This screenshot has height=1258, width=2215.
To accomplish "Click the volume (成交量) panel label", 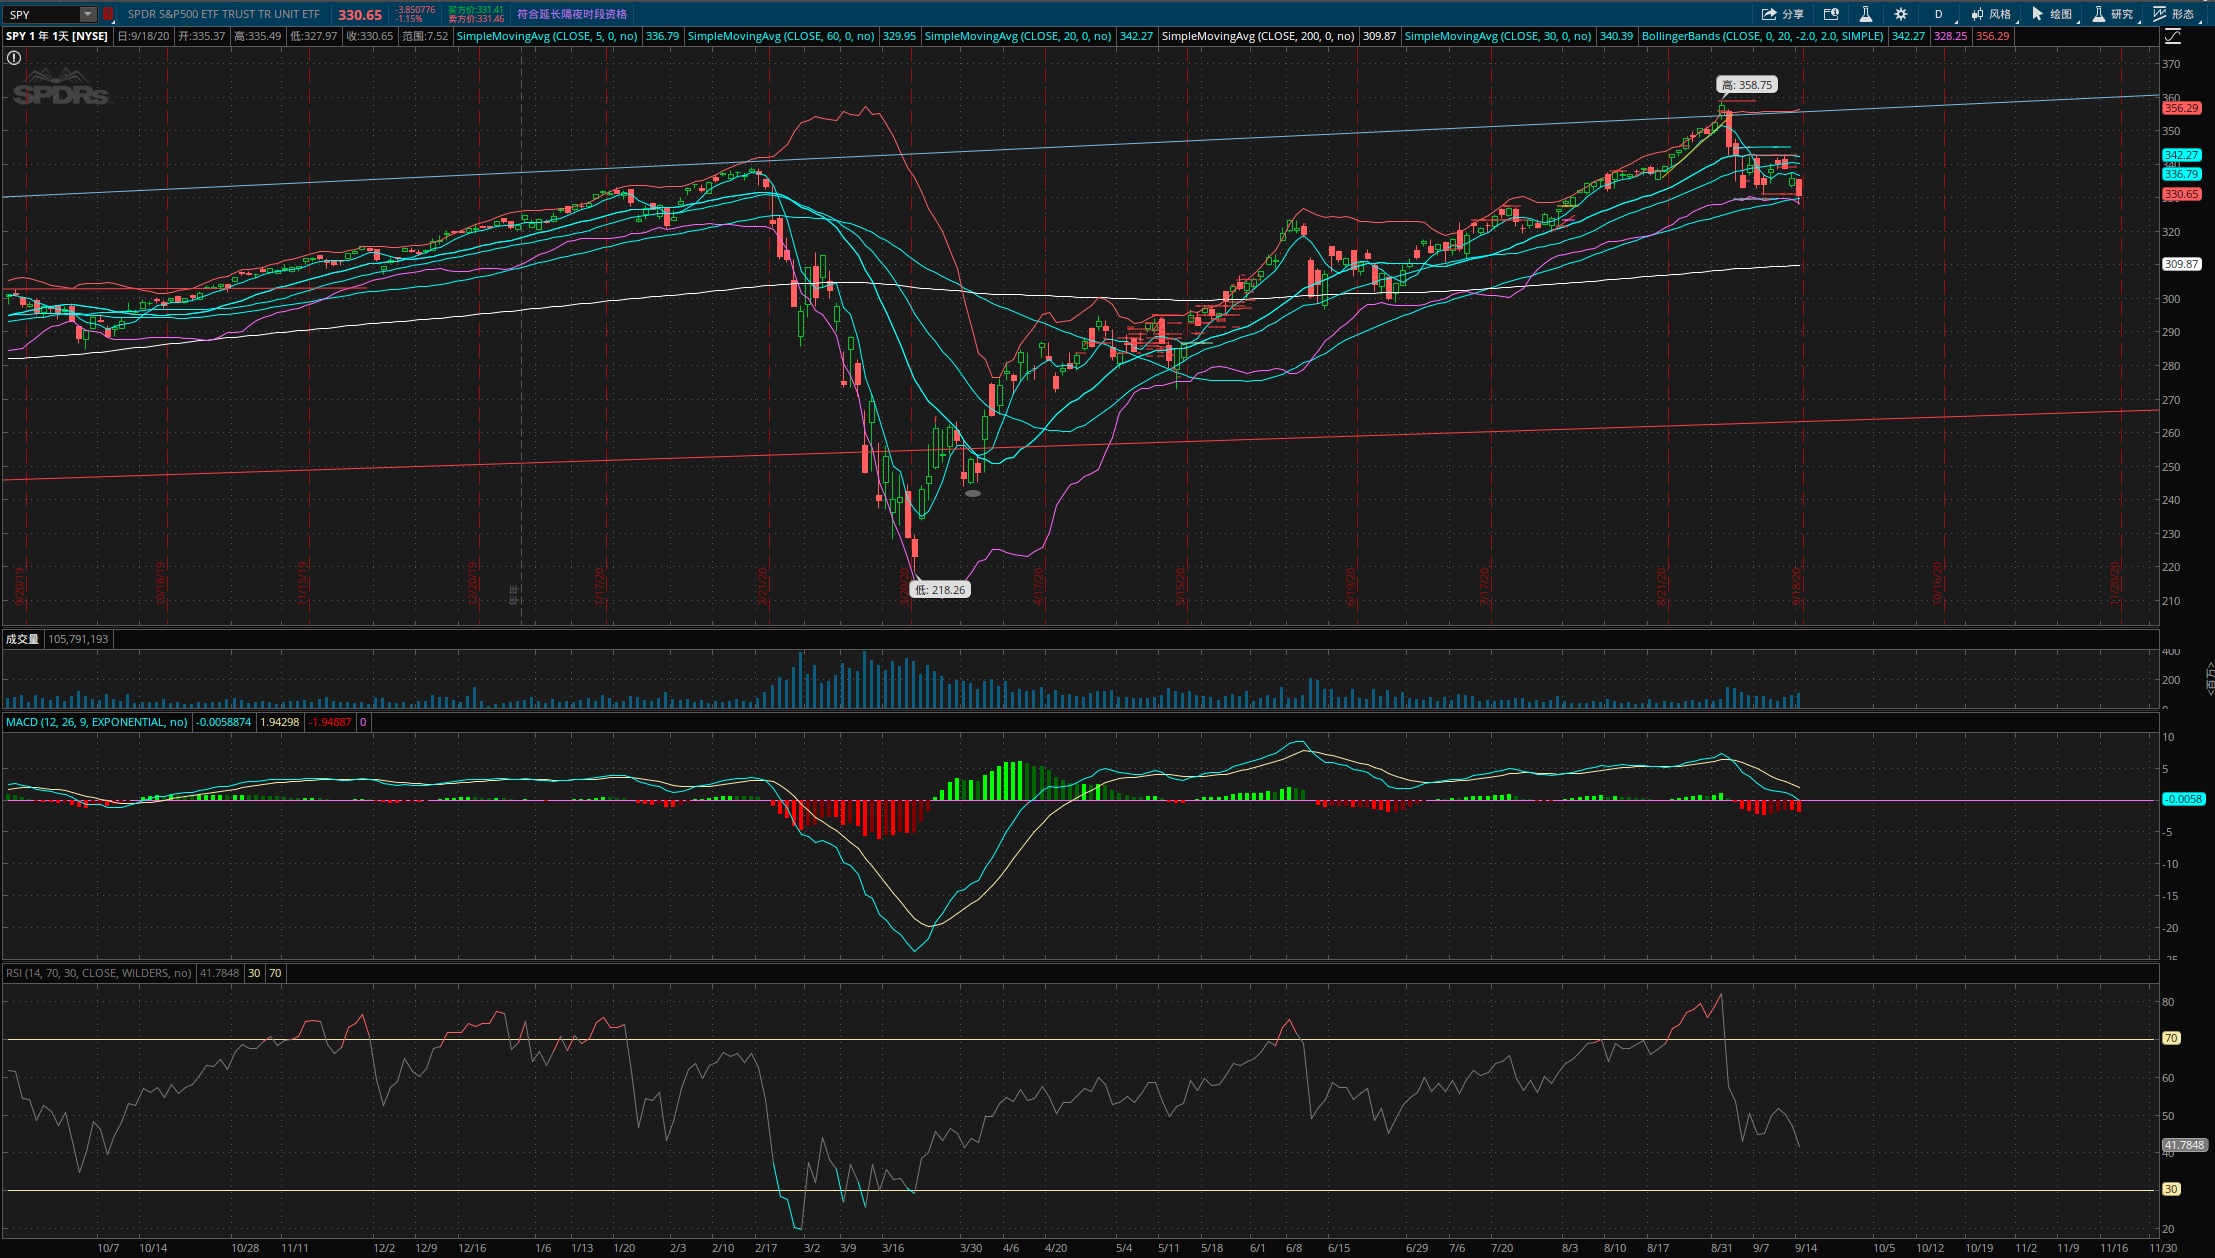I will pyautogui.click(x=22, y=639).
